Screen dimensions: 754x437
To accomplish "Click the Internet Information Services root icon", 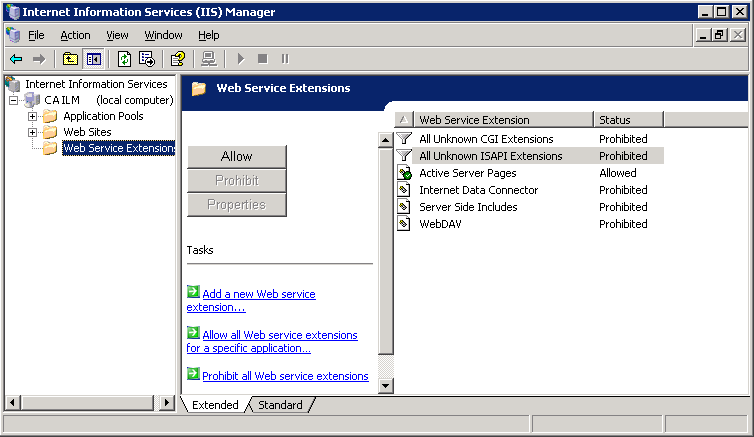I will point(13,84).
